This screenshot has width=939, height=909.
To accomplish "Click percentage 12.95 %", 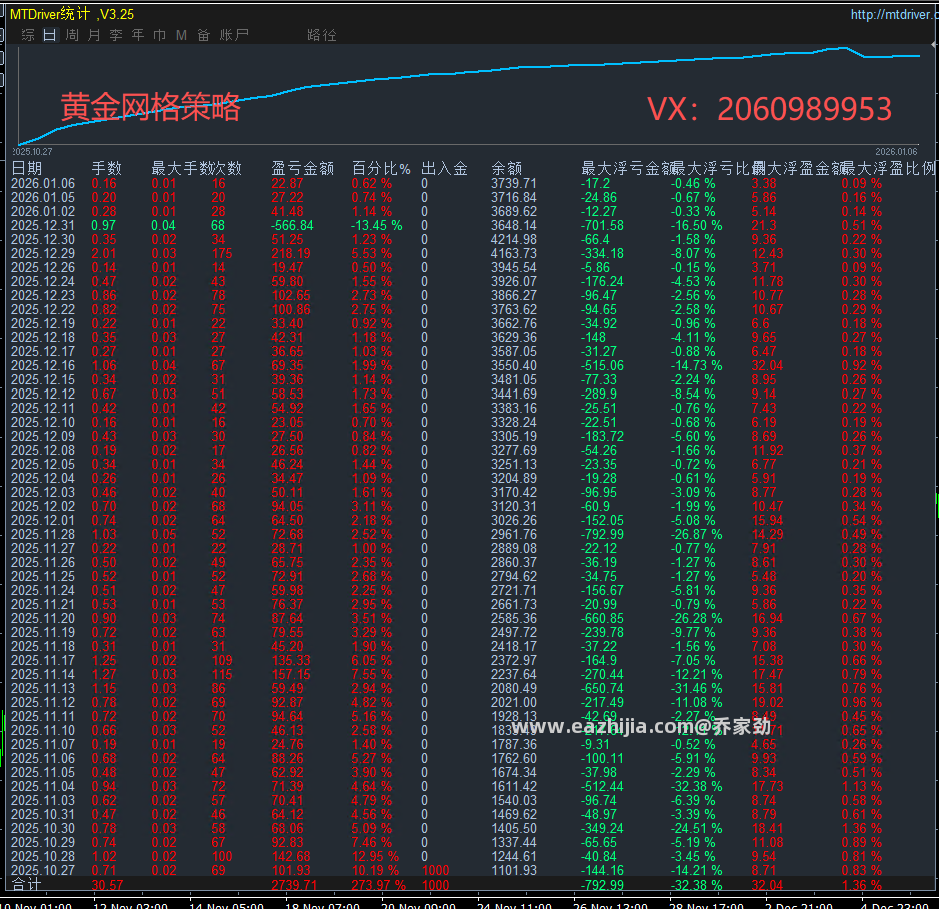I will pyautogui.click(x=375, y=856).
